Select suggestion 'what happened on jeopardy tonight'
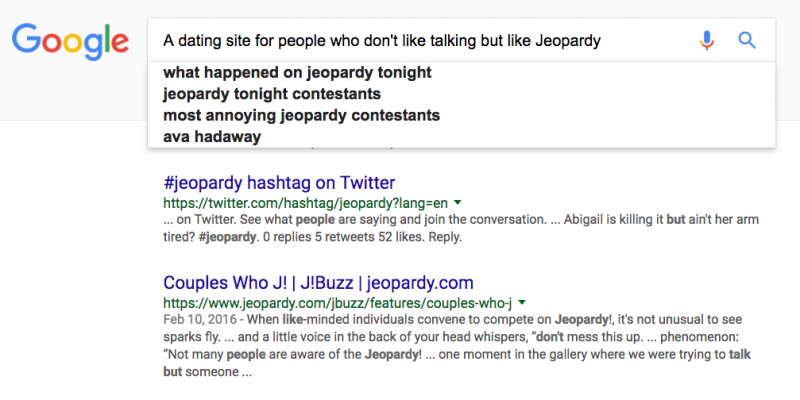 click(x=297, y=72)
